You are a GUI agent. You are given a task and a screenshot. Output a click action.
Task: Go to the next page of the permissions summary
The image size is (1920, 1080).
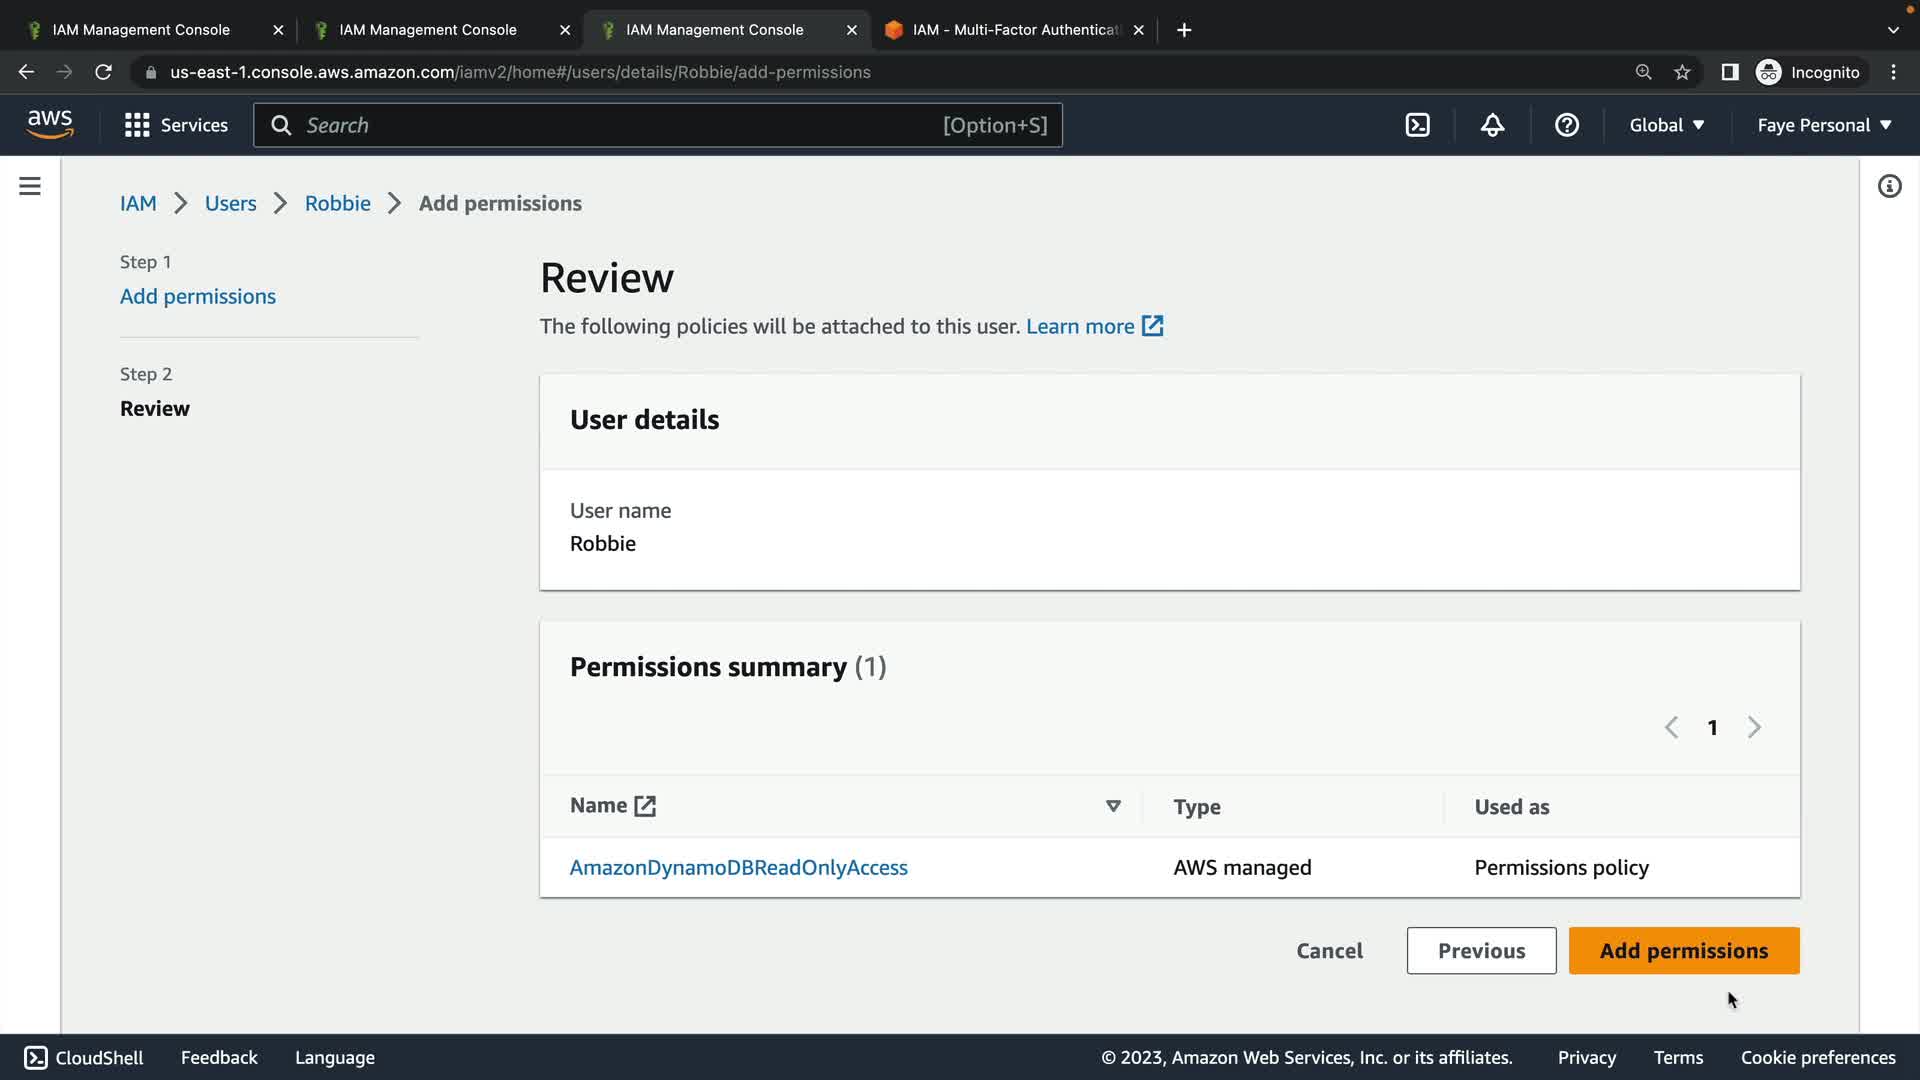1754,727
